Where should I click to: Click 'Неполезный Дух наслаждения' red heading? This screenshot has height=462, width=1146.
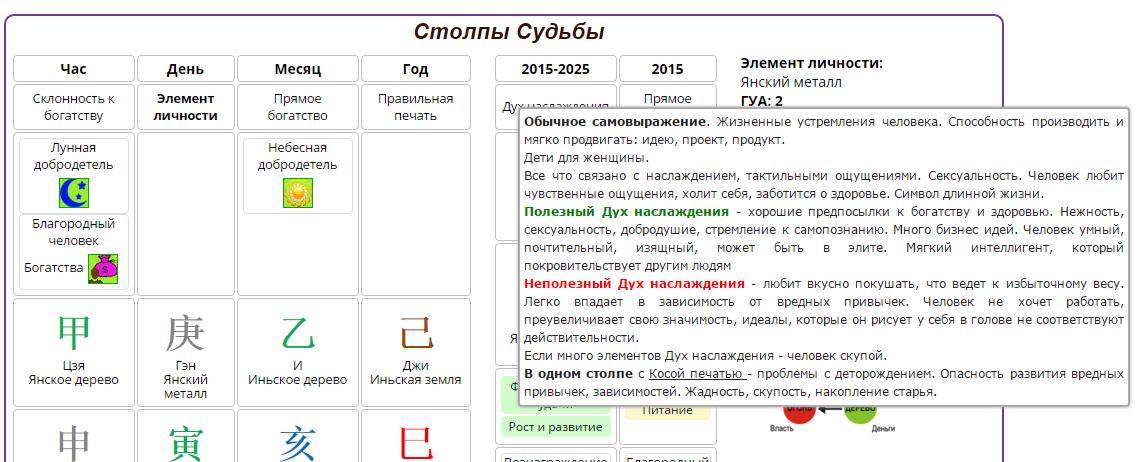[634, 283]
